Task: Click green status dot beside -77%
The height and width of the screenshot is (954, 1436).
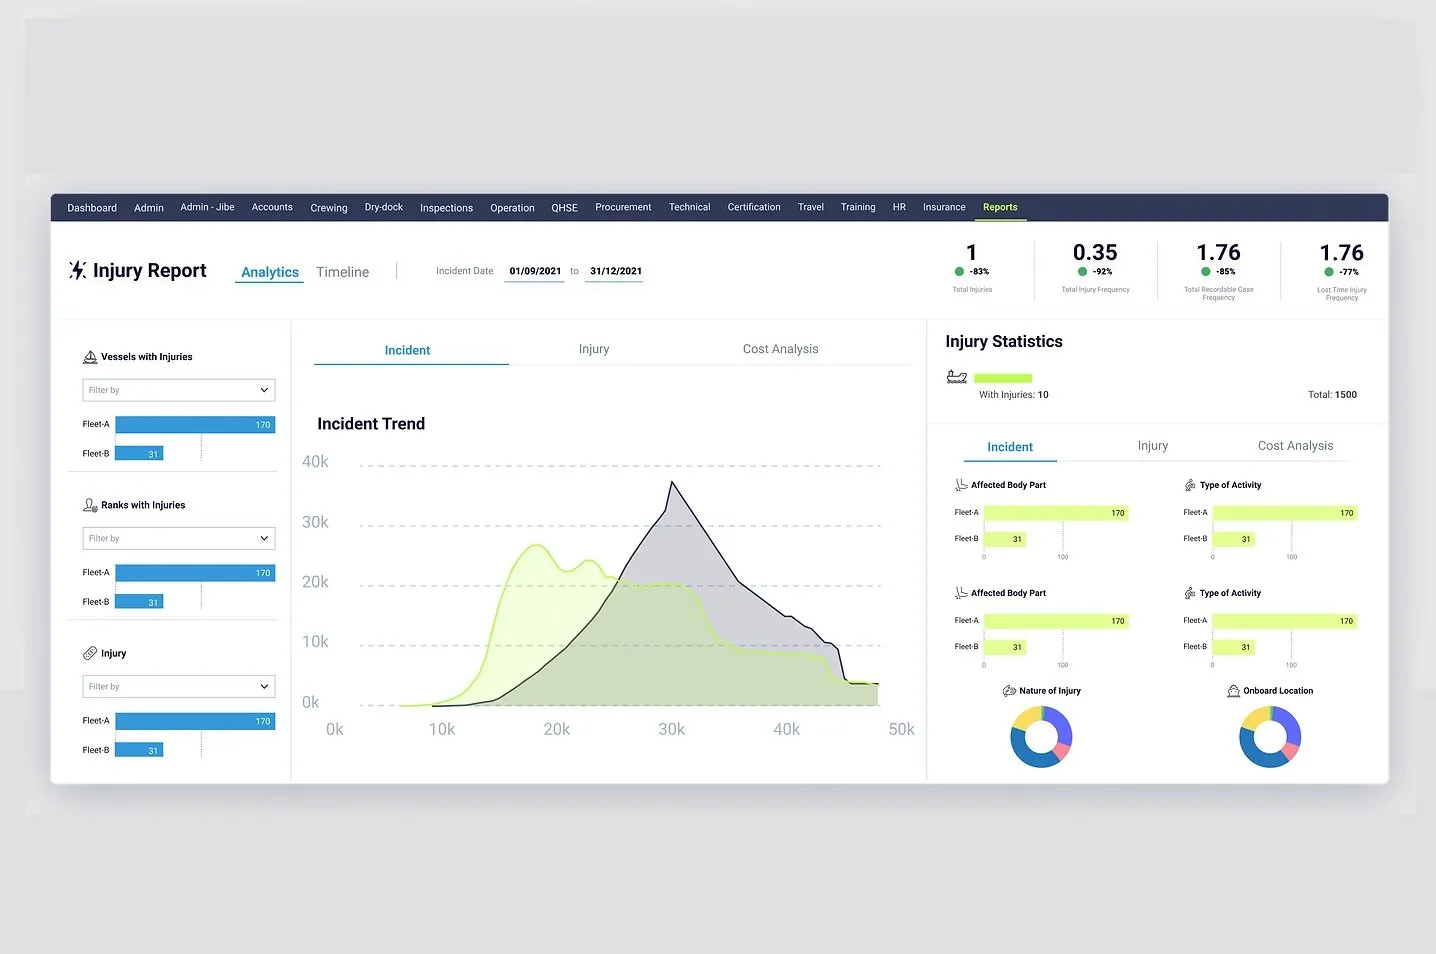Action: click(x=1329, y=271)
